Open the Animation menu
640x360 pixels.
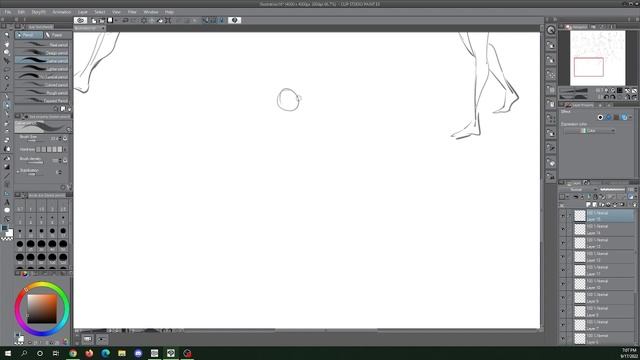pyautogui.click(x=62, y=12)
